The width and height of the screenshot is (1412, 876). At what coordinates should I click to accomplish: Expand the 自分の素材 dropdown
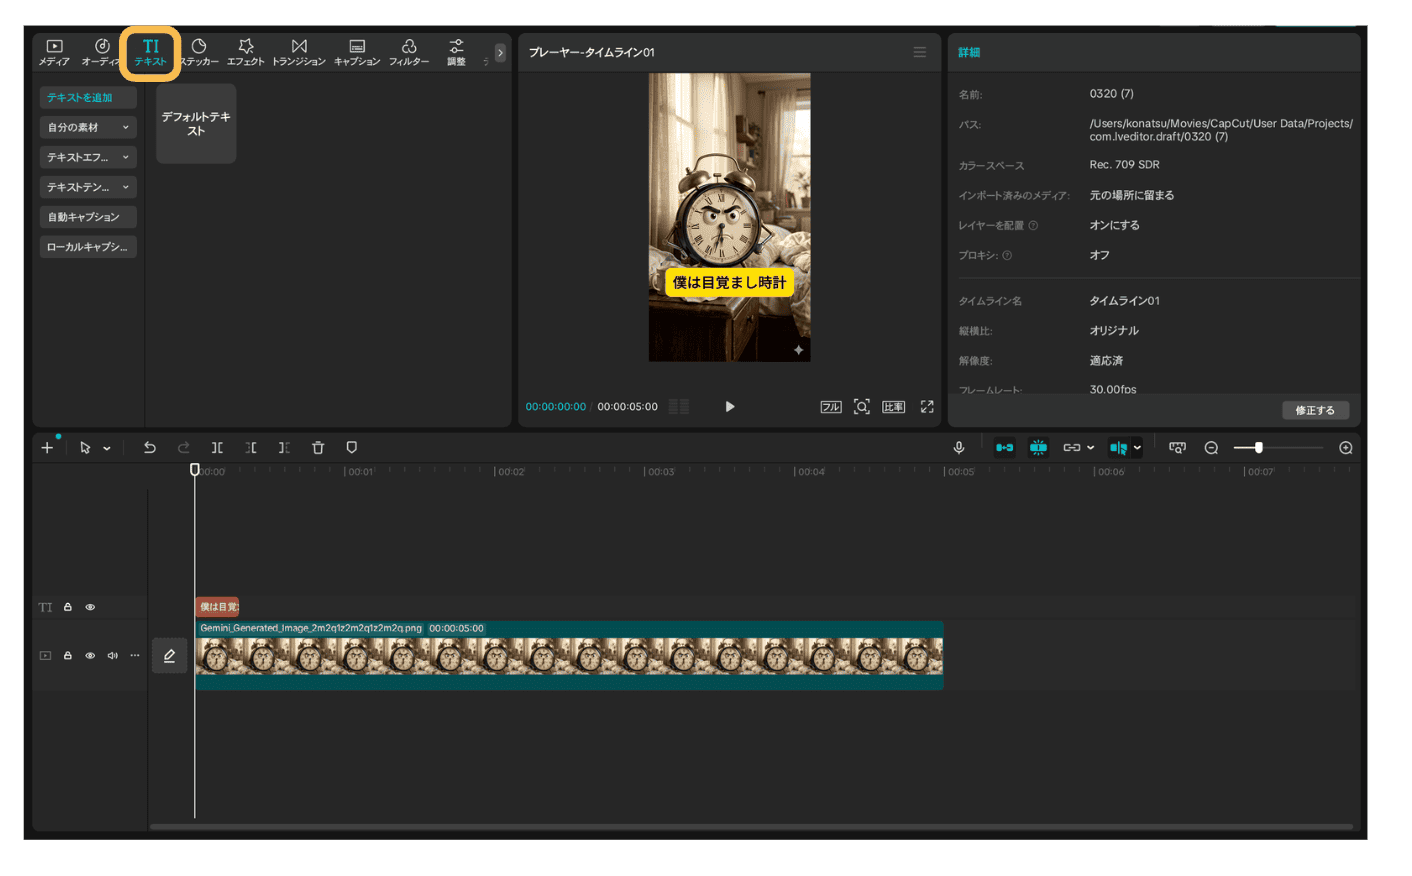point(88,127)
